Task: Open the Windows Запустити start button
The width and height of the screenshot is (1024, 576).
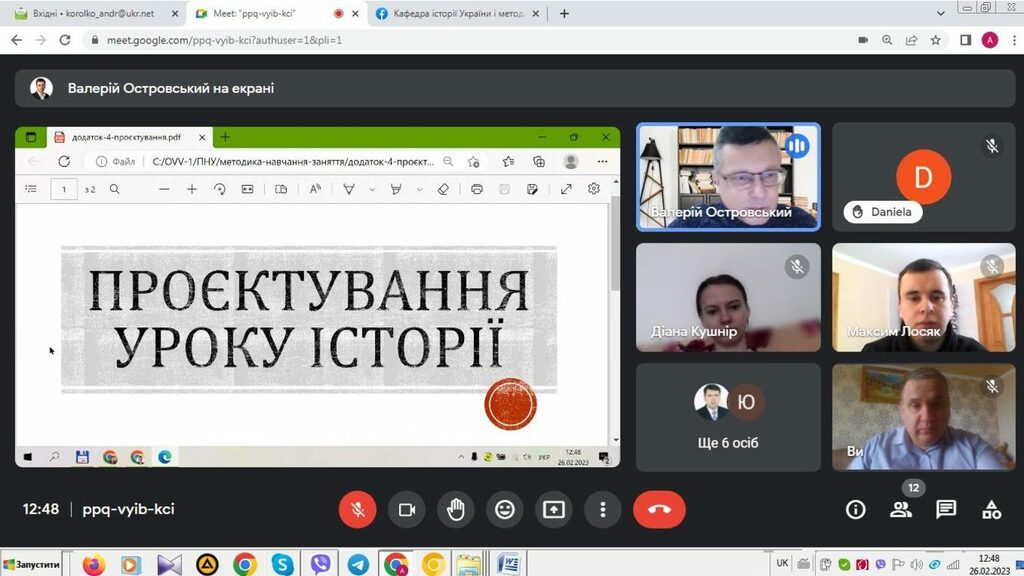Action: coord(32,565)
